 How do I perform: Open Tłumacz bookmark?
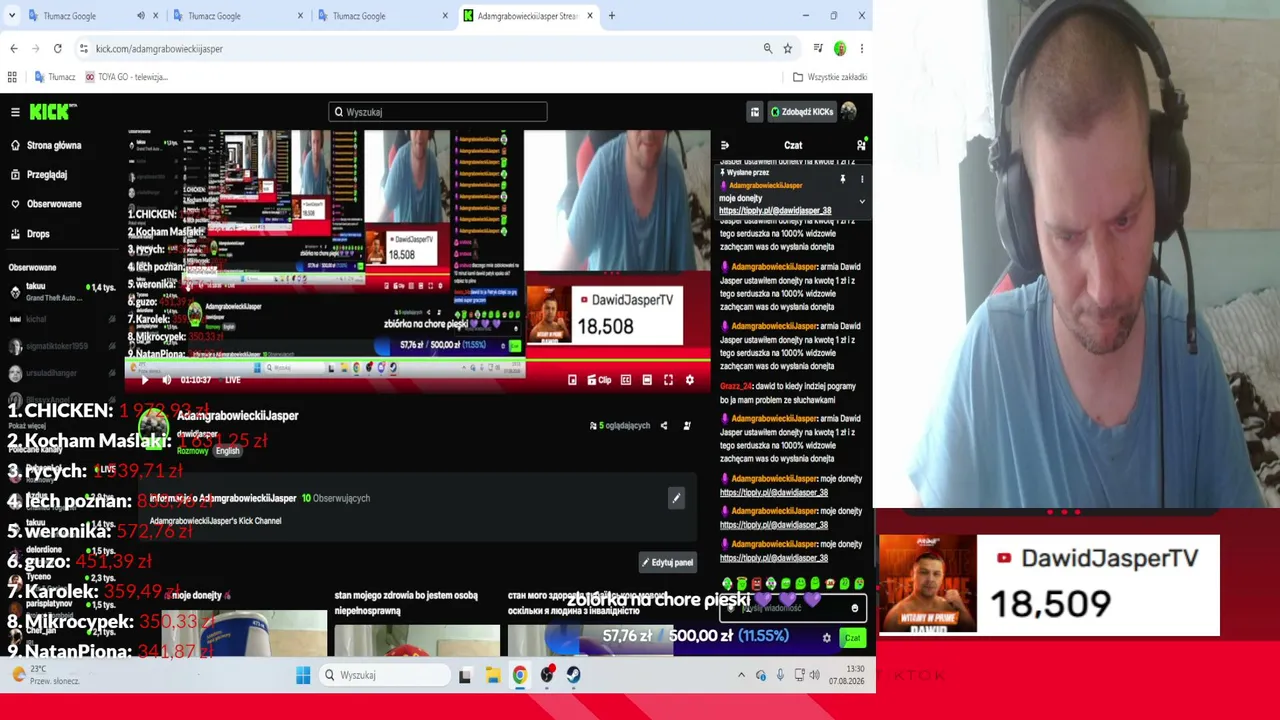click(55, 77)
